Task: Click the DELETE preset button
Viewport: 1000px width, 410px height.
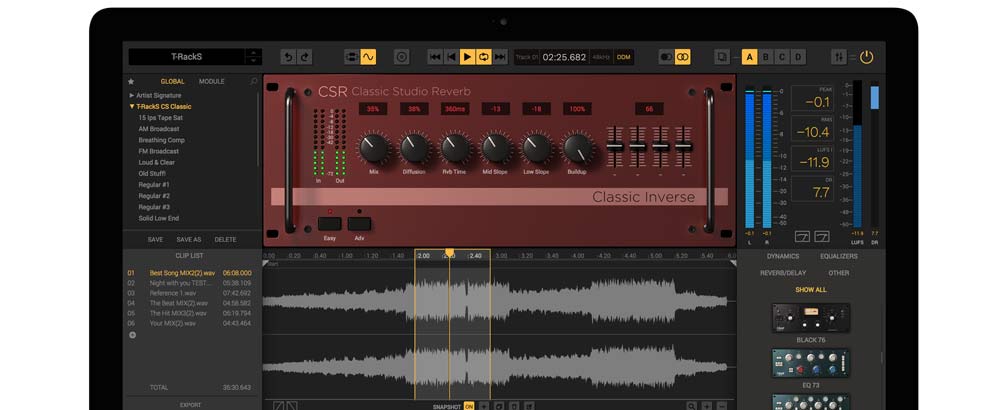Action: (225, 240)
